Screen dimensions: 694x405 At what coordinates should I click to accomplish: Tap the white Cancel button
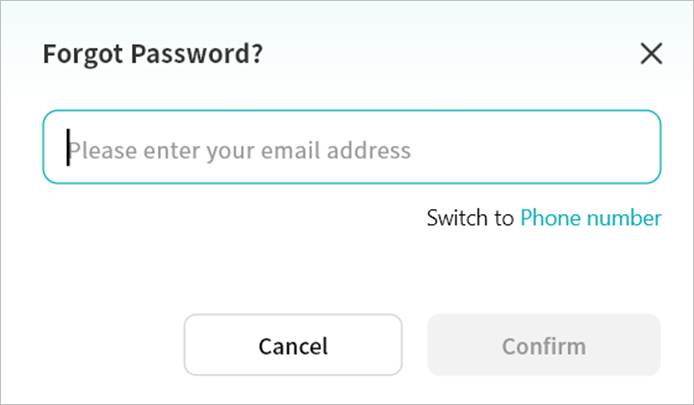[x=293, y=346]
